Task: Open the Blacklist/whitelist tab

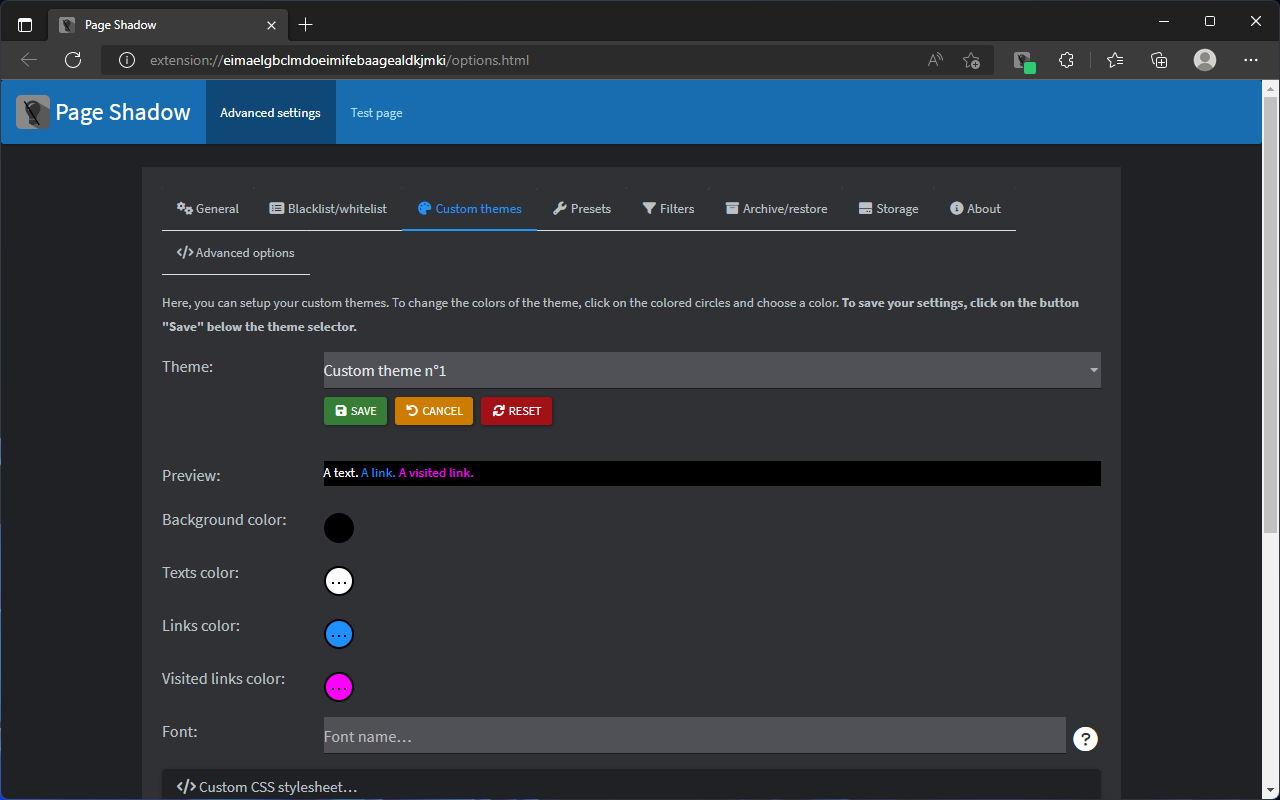Action: coord(328,209)
